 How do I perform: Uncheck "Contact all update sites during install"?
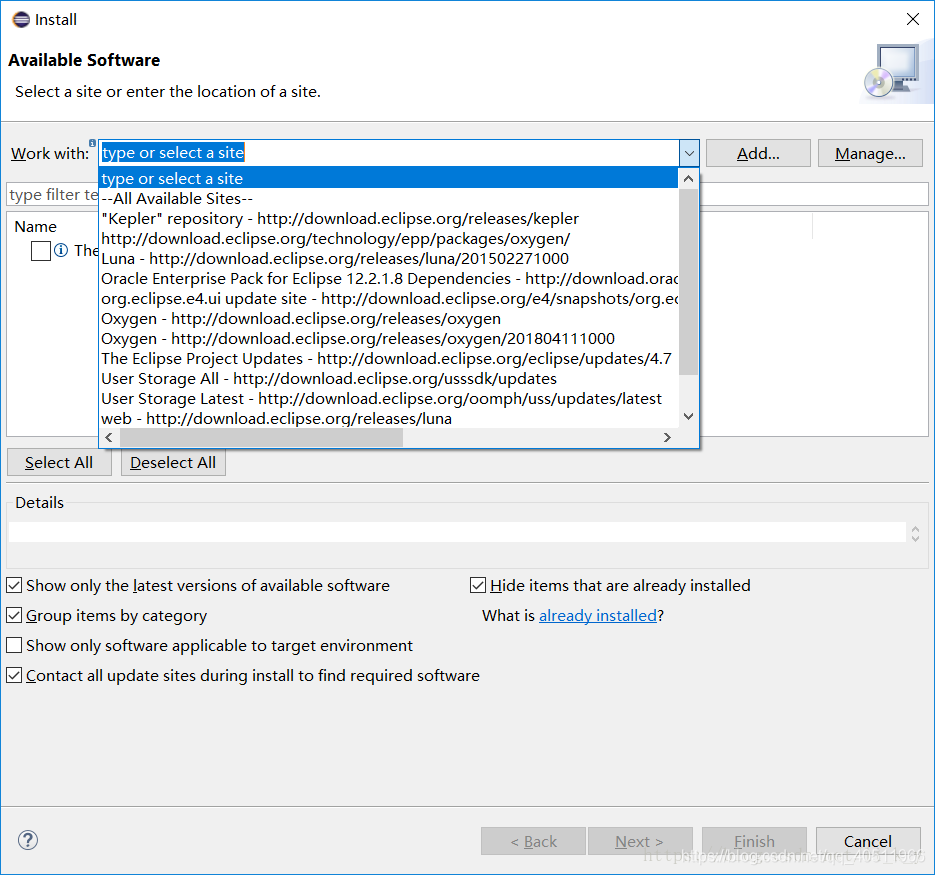[14, 675]
